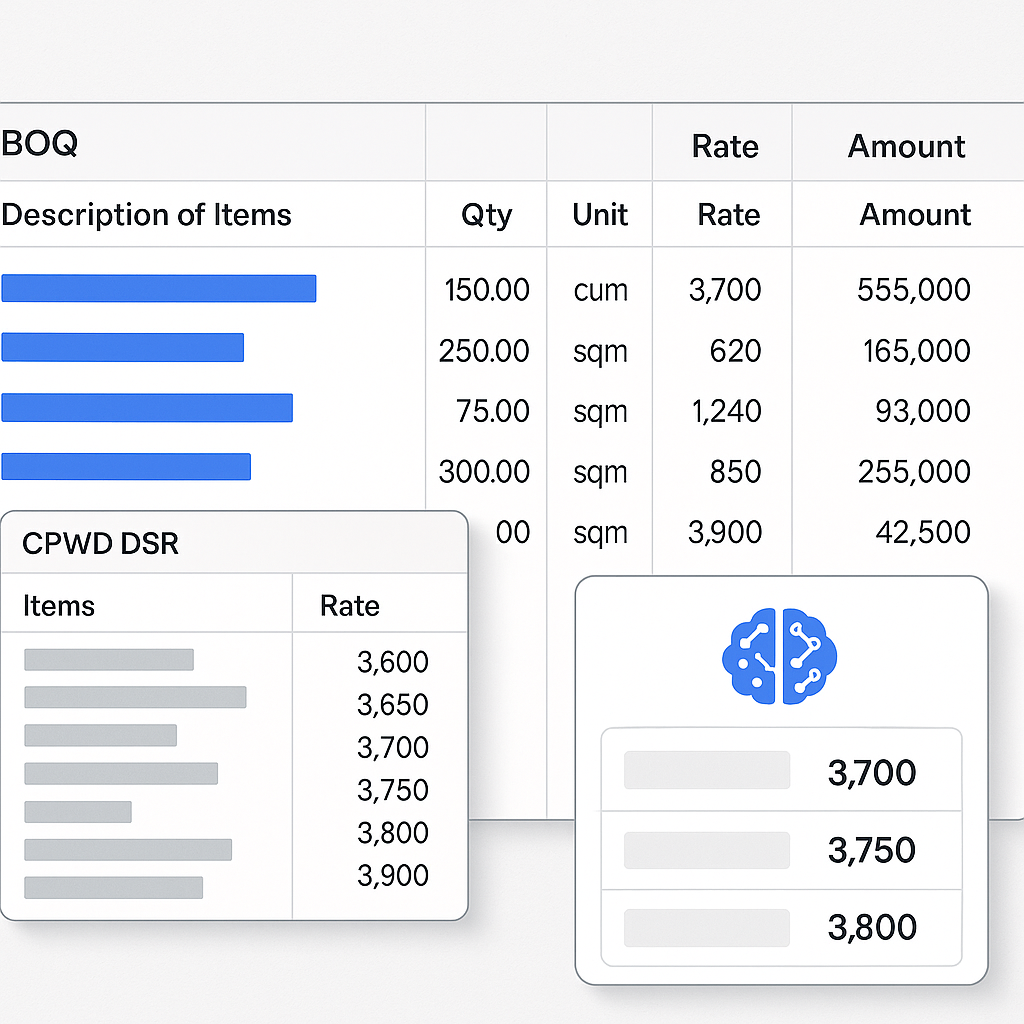This screenshot has width=1024, height=1024.
Task: Click the Description of Items column header
Action: point(146,215)
